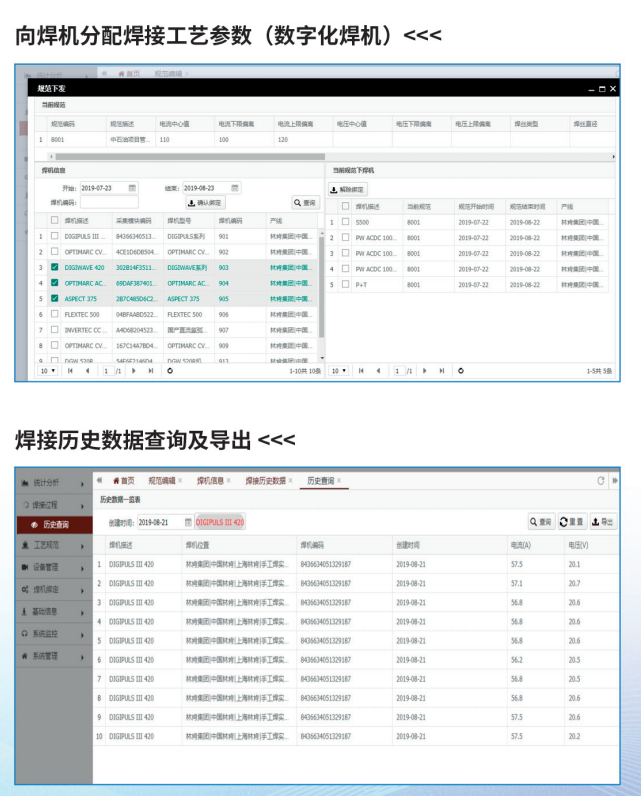Close the 焊机信息 tab

click(228, 481)
